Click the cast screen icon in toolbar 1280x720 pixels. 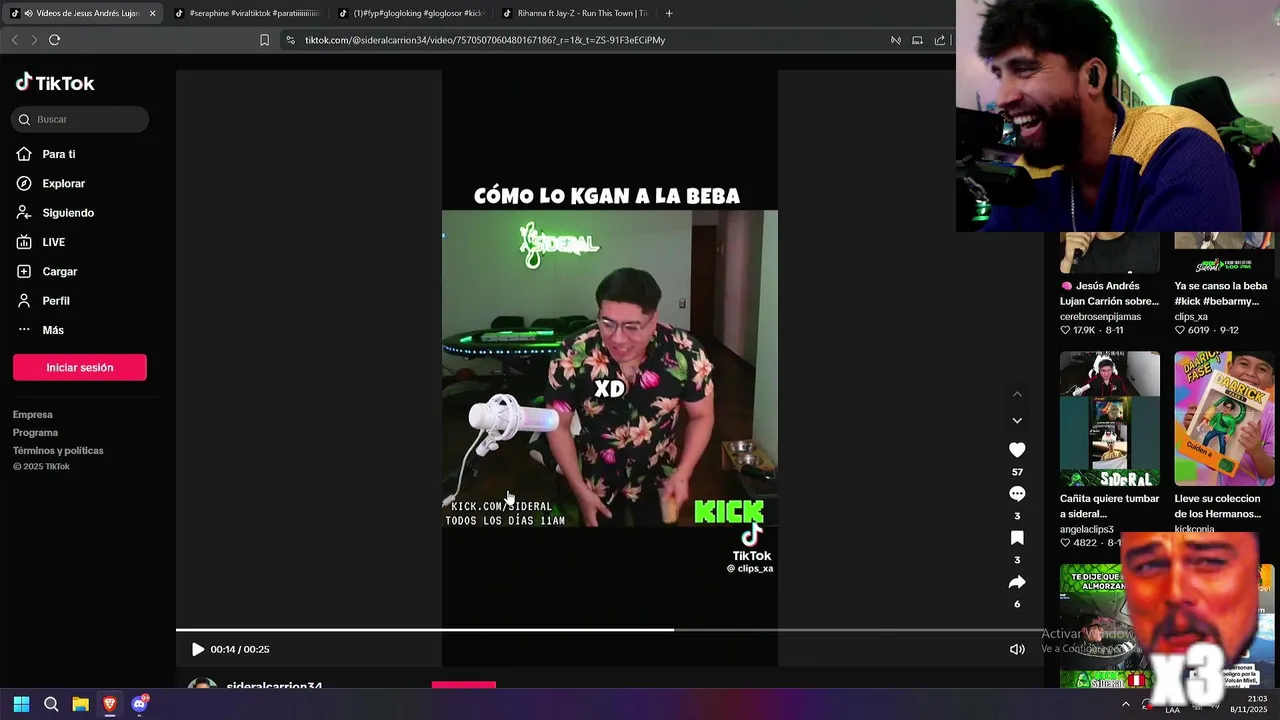tap(917, 40)
